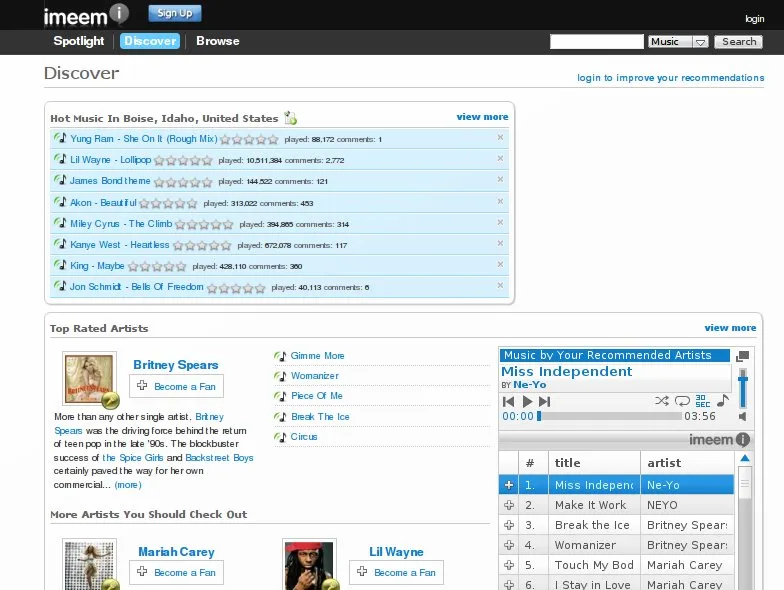Remove Jon Schmidt - Bells Of Freedom row

(500, 285)
